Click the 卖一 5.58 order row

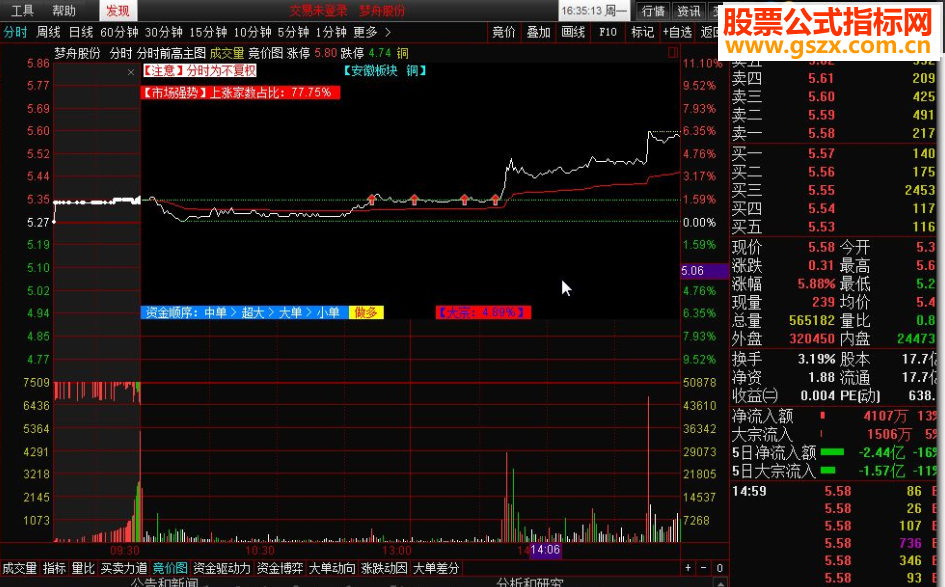[x=834, y=133]
